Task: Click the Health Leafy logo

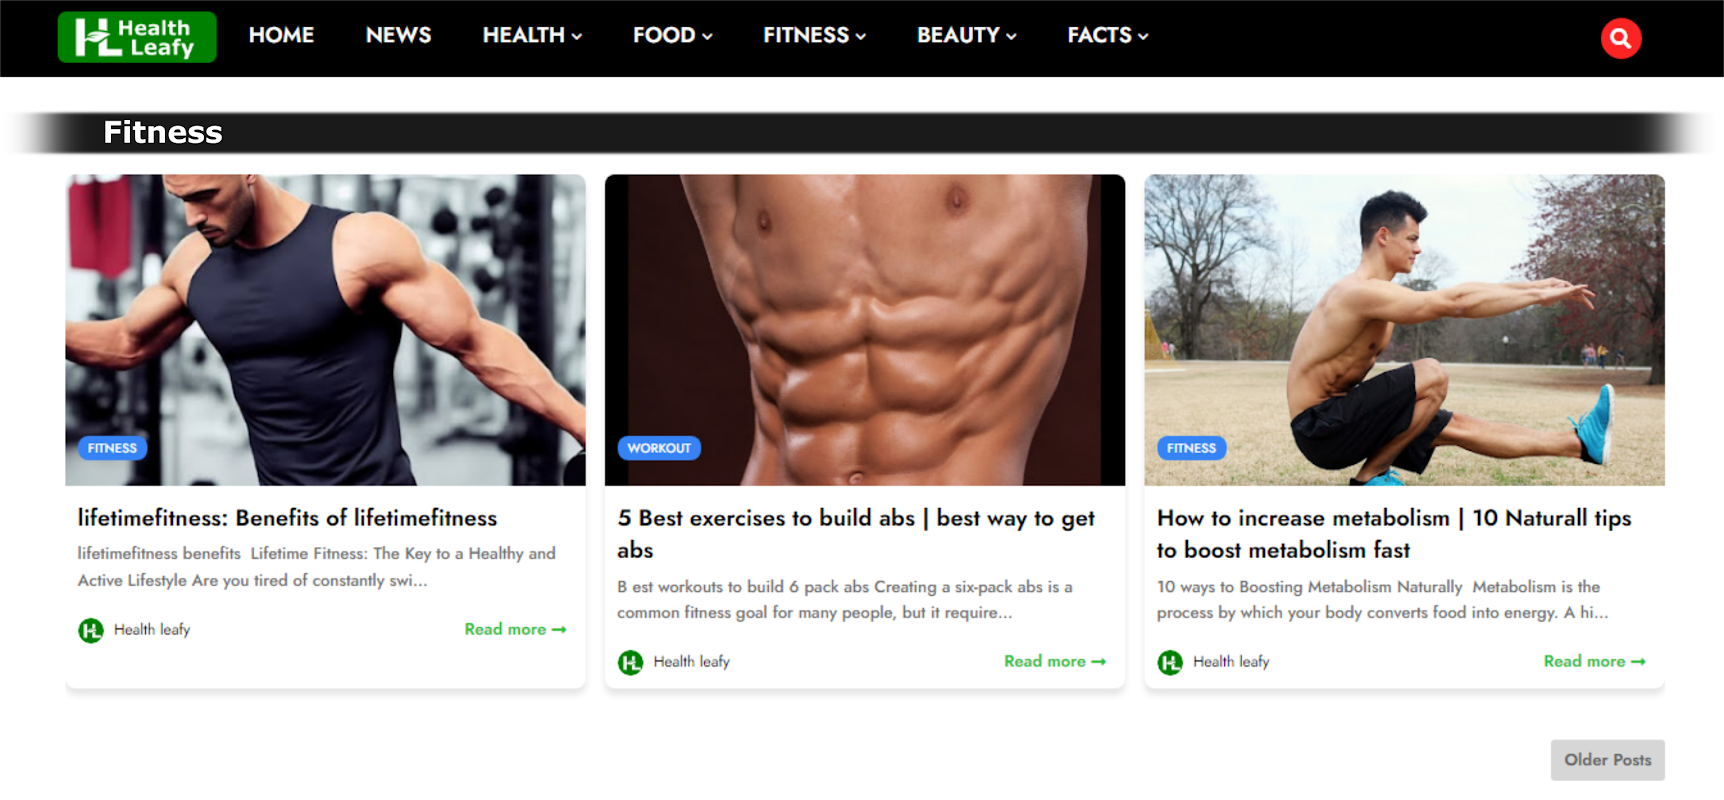Action: [x=137, y=37]
